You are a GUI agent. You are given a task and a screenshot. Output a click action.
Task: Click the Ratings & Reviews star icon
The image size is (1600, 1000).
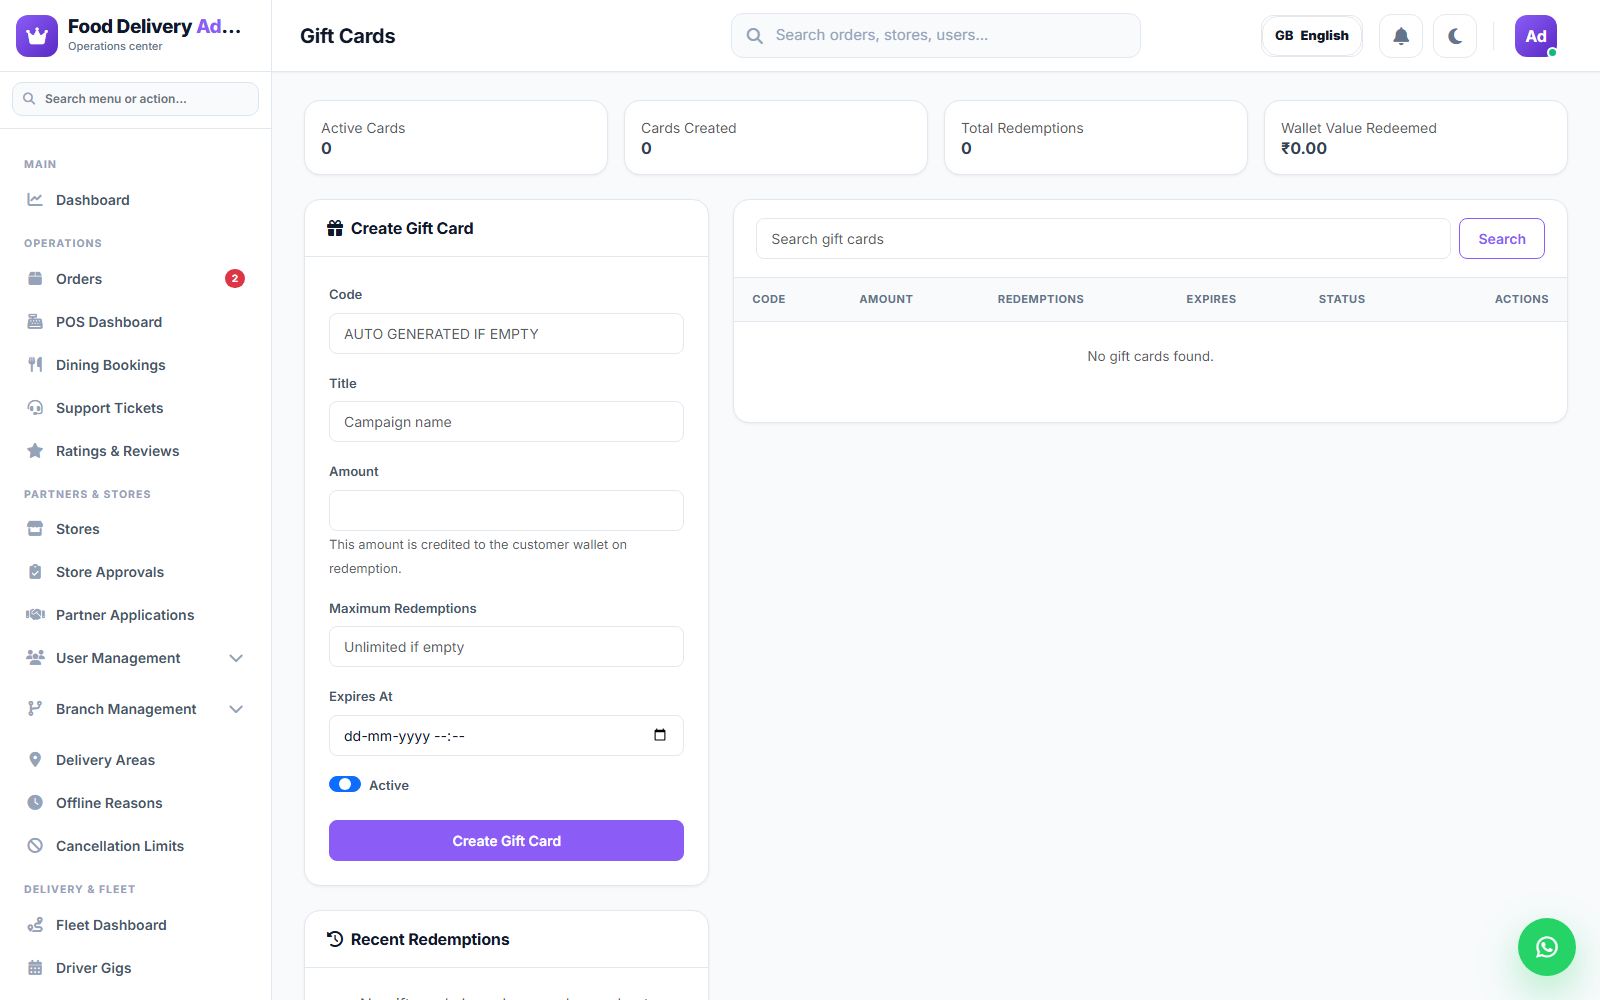coord(35,451)
